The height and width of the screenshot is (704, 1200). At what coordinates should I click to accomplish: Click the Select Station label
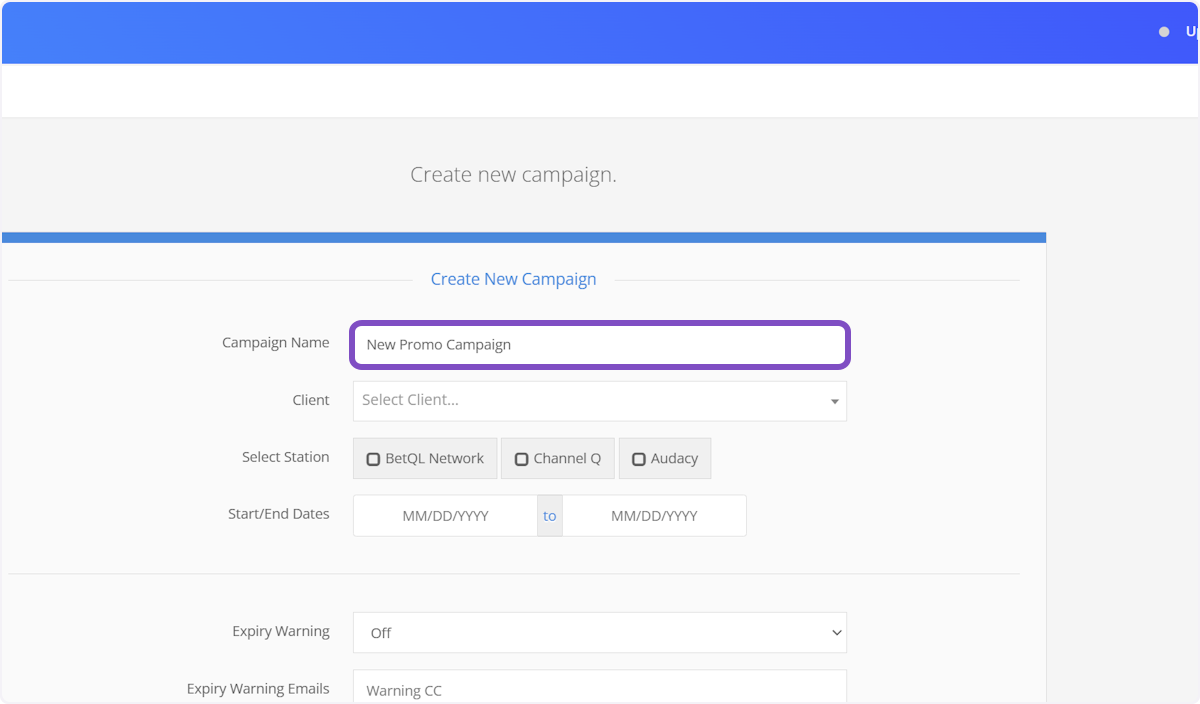pyautogui.click(x=285, y=457)
